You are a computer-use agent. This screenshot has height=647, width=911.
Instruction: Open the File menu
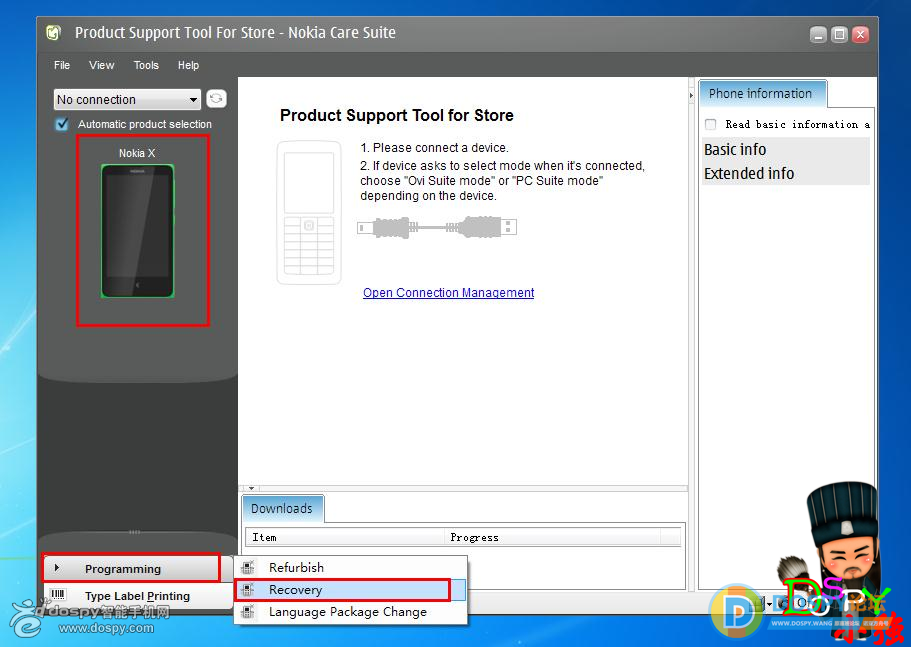[x=62, y=65]
